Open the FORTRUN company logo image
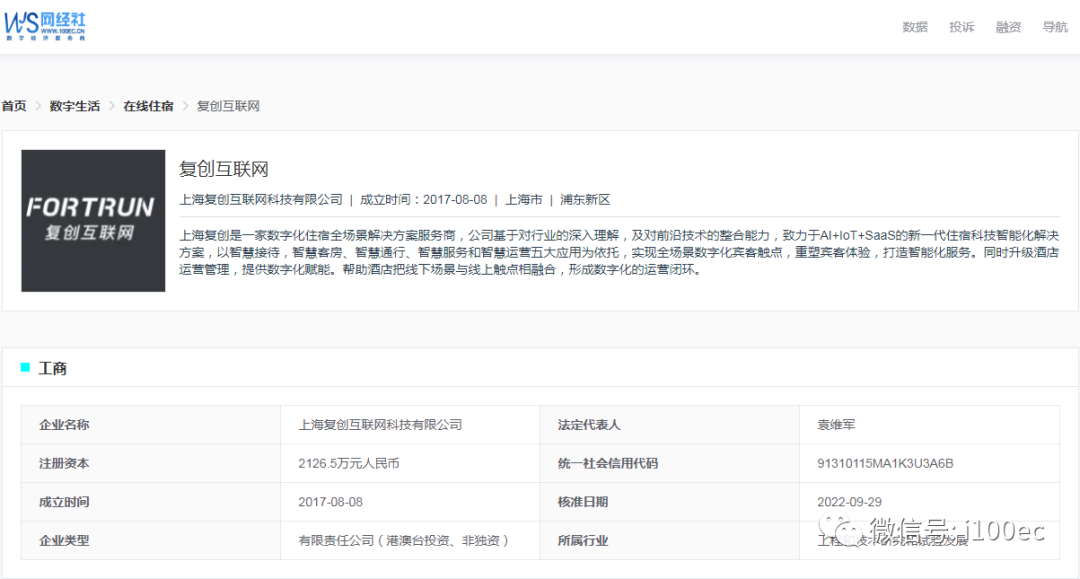1080x579 pixels. (x=93, y=221)
